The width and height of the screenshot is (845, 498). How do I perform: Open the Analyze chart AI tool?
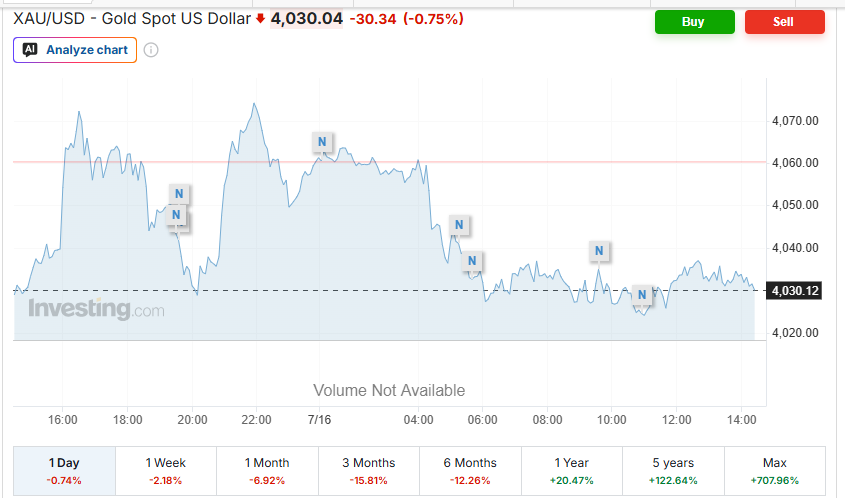(x=75, y=50)
